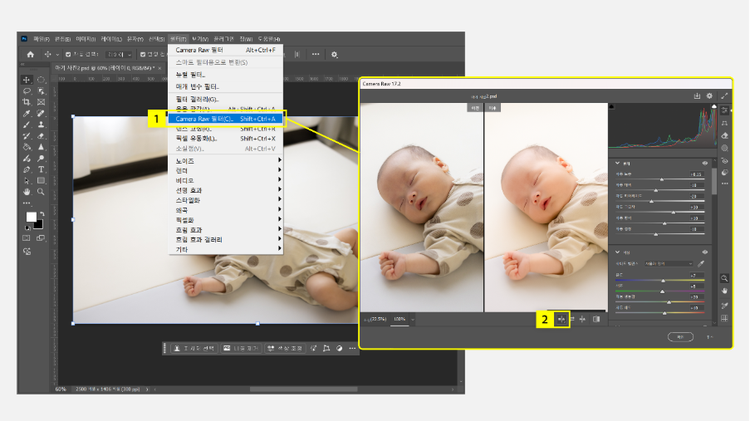This screenshot has height=421, width=750.
Task: Select the Camera Raw Edit sliders panel icon
Action: [x=725, y=111]
